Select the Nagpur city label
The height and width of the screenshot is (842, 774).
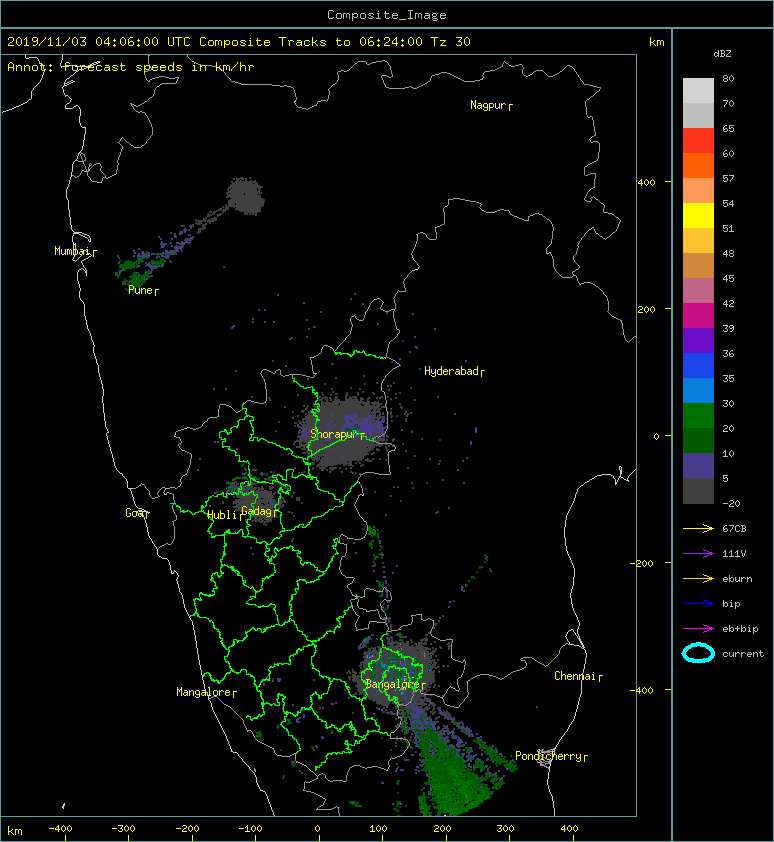pyautogui.click(x=491, y=105)
